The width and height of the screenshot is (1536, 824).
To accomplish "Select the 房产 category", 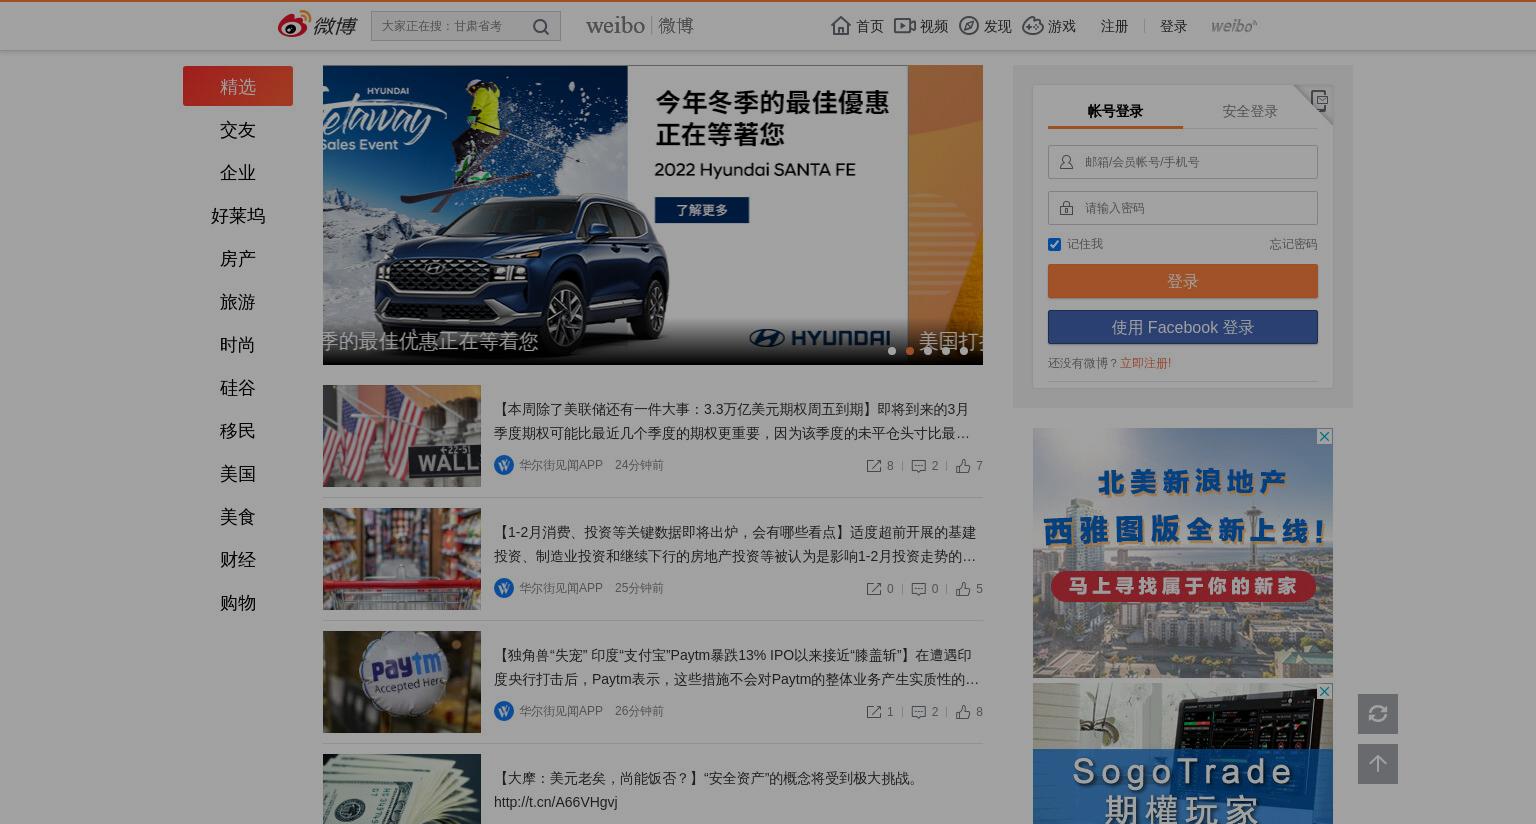I will [238, 259].
